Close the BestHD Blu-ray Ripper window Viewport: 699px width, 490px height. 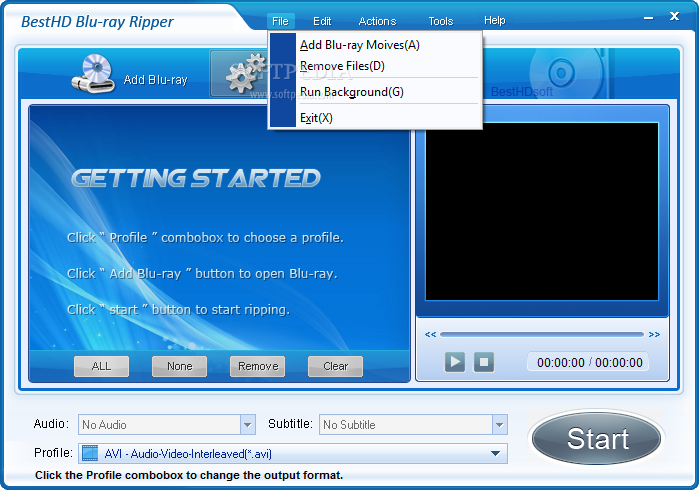click(674, 16)
